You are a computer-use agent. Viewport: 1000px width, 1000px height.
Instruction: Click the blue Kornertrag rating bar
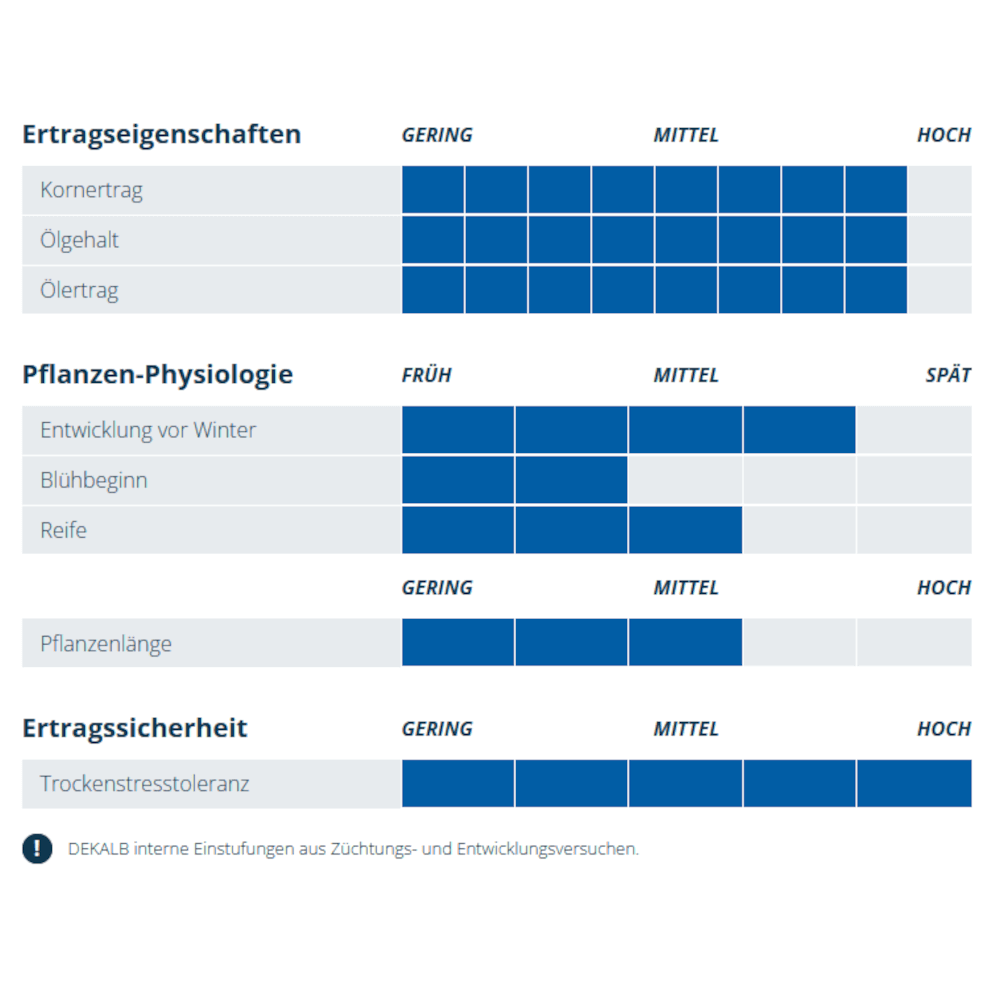(x=654, y=190)
